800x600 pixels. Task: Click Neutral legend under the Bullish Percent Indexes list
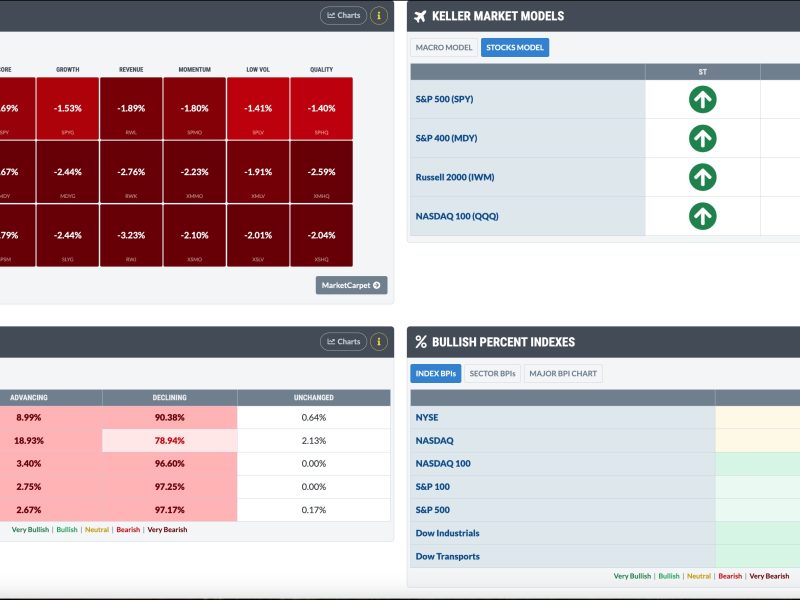[x=699, y=576]
